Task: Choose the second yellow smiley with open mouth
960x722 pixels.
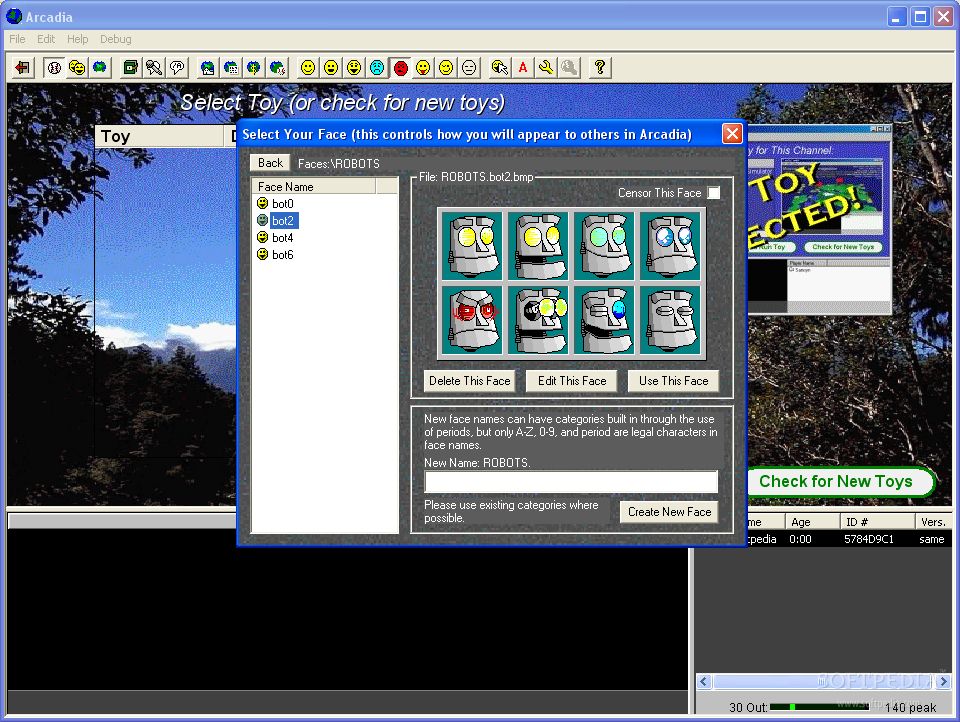Action: tap(331, 67)
